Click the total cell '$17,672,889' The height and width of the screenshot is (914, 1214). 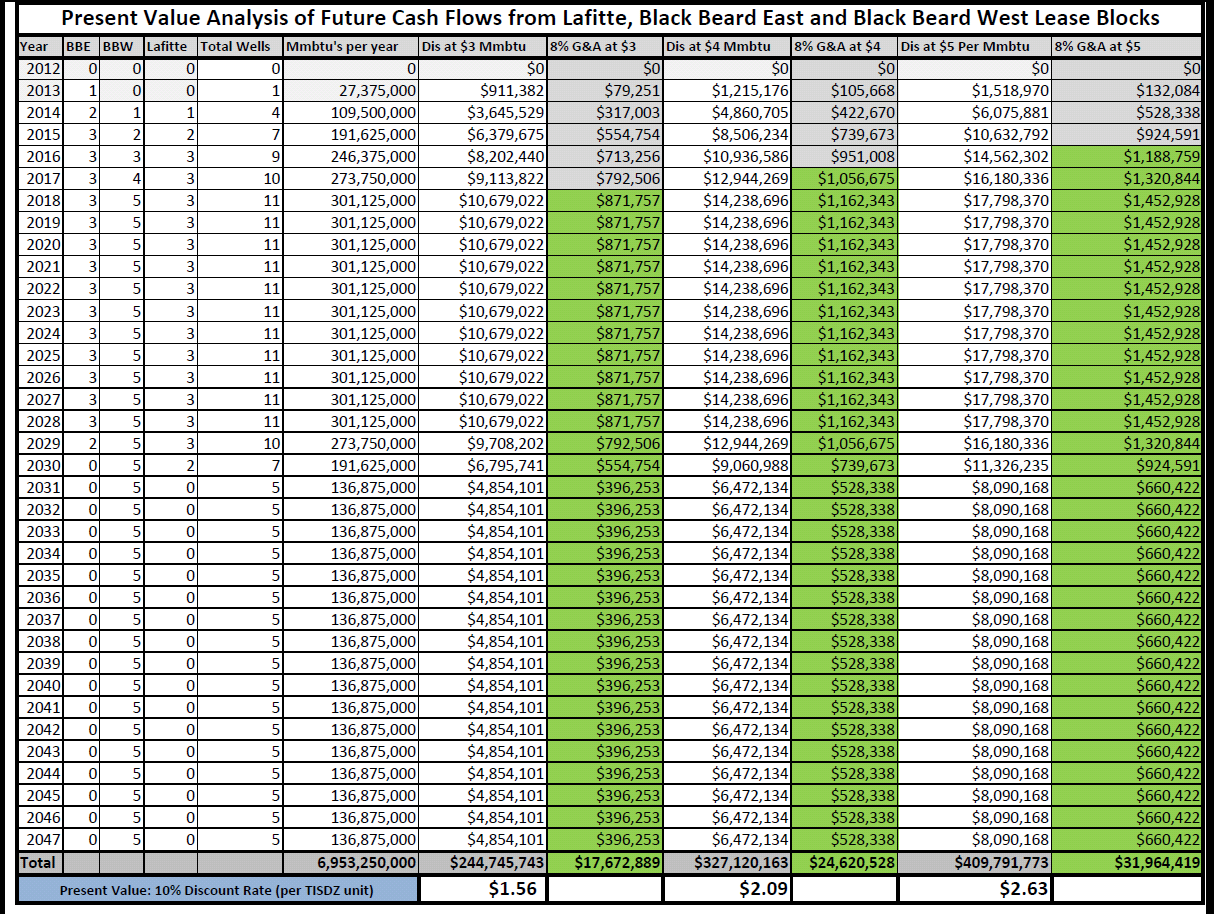click(x=605, y=862)
